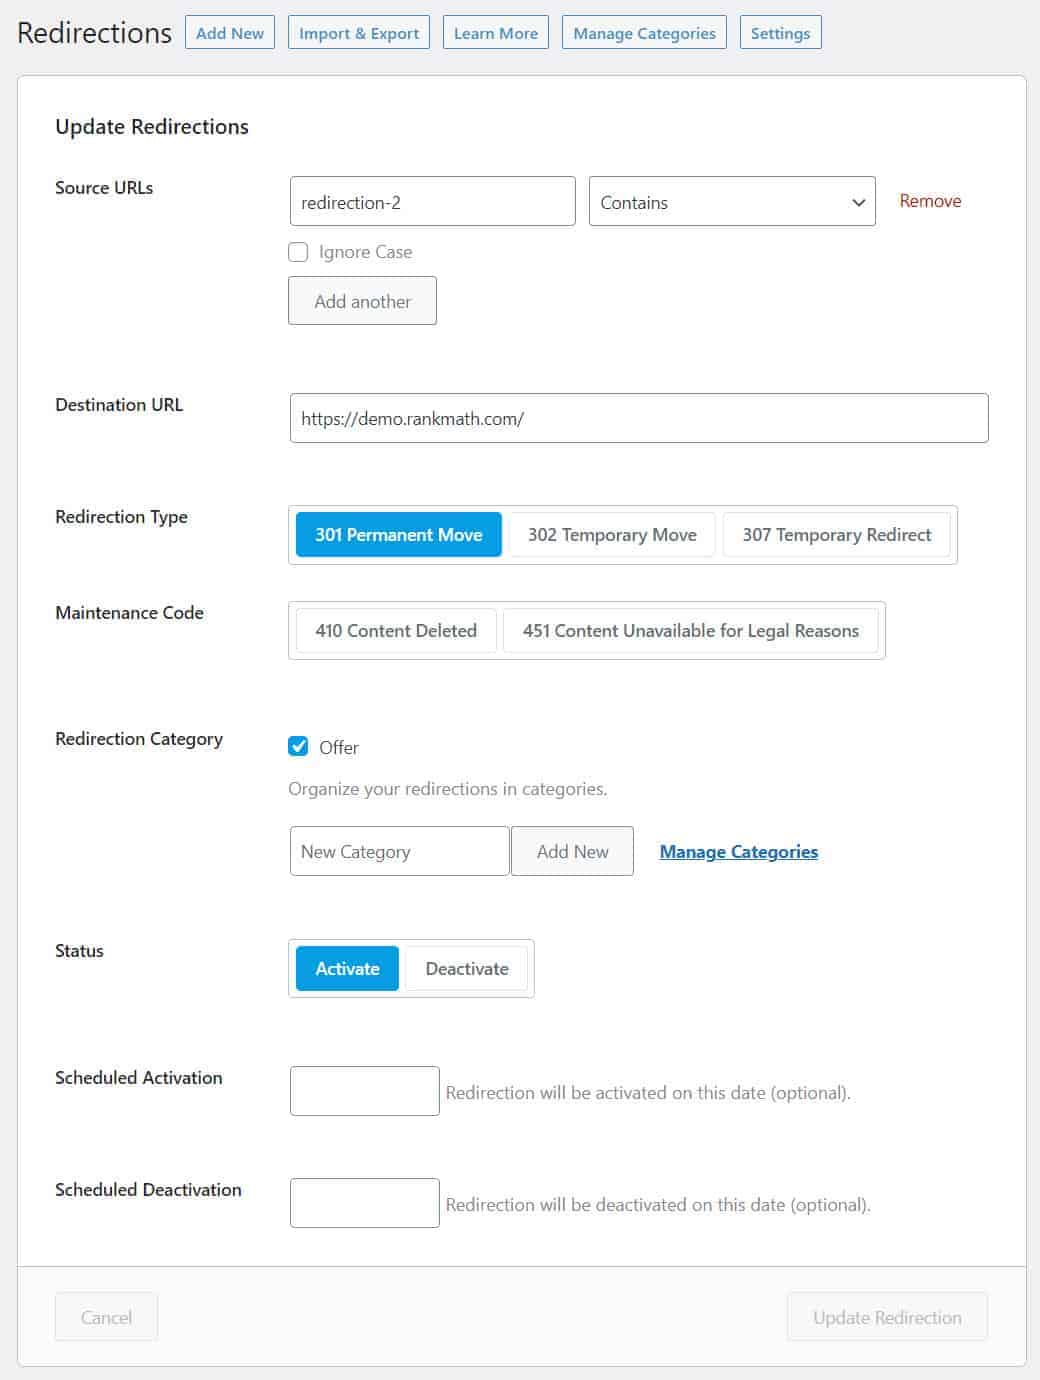Viewport: 1040px width, 1380px height.
Task: Select 410 Content Deleted maintenance code
Action: coord(396,631)
